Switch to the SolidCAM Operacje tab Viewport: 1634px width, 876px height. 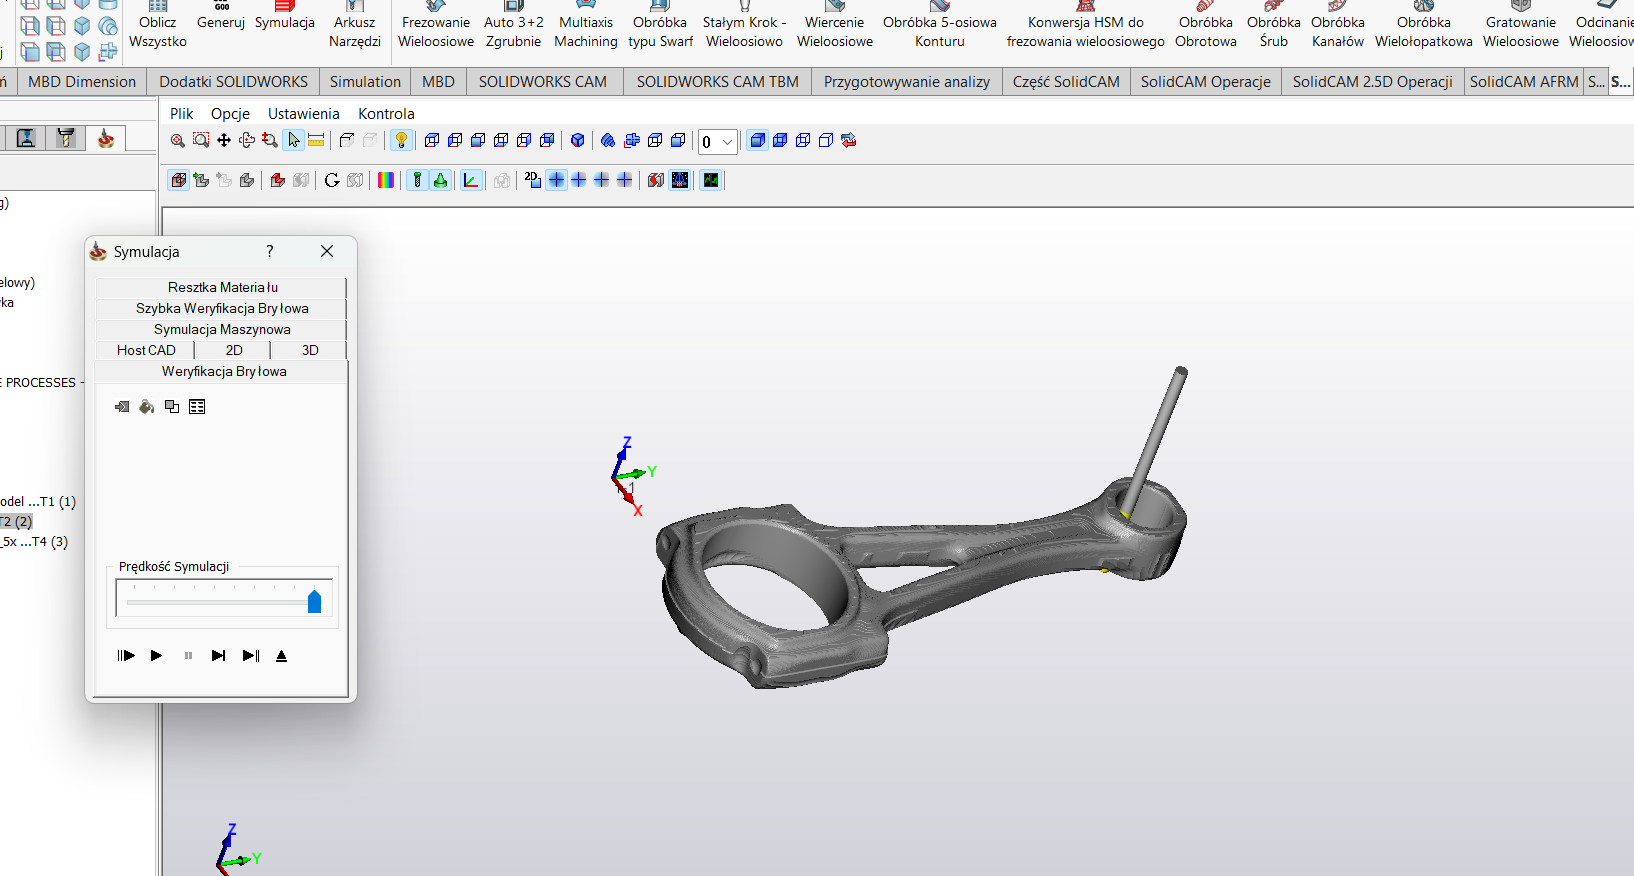coord(1205,82)
